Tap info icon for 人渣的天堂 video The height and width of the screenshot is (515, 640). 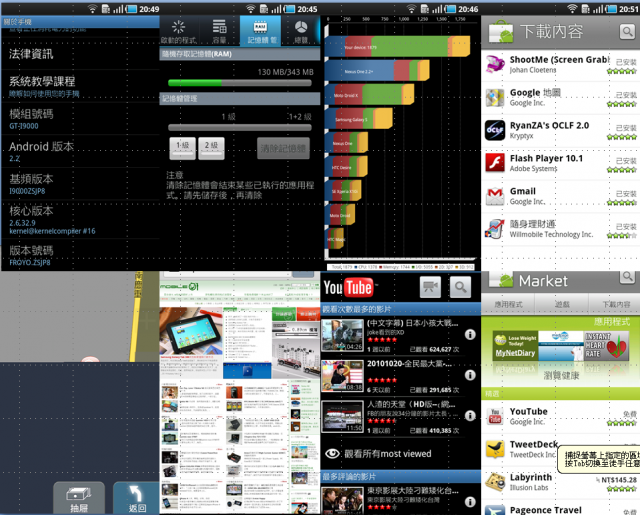tap(470, 415)
